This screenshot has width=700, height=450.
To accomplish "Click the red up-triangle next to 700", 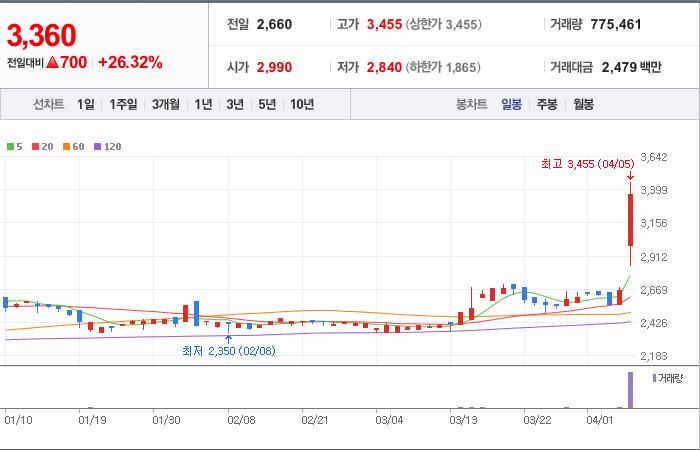I will pos(52,62).
